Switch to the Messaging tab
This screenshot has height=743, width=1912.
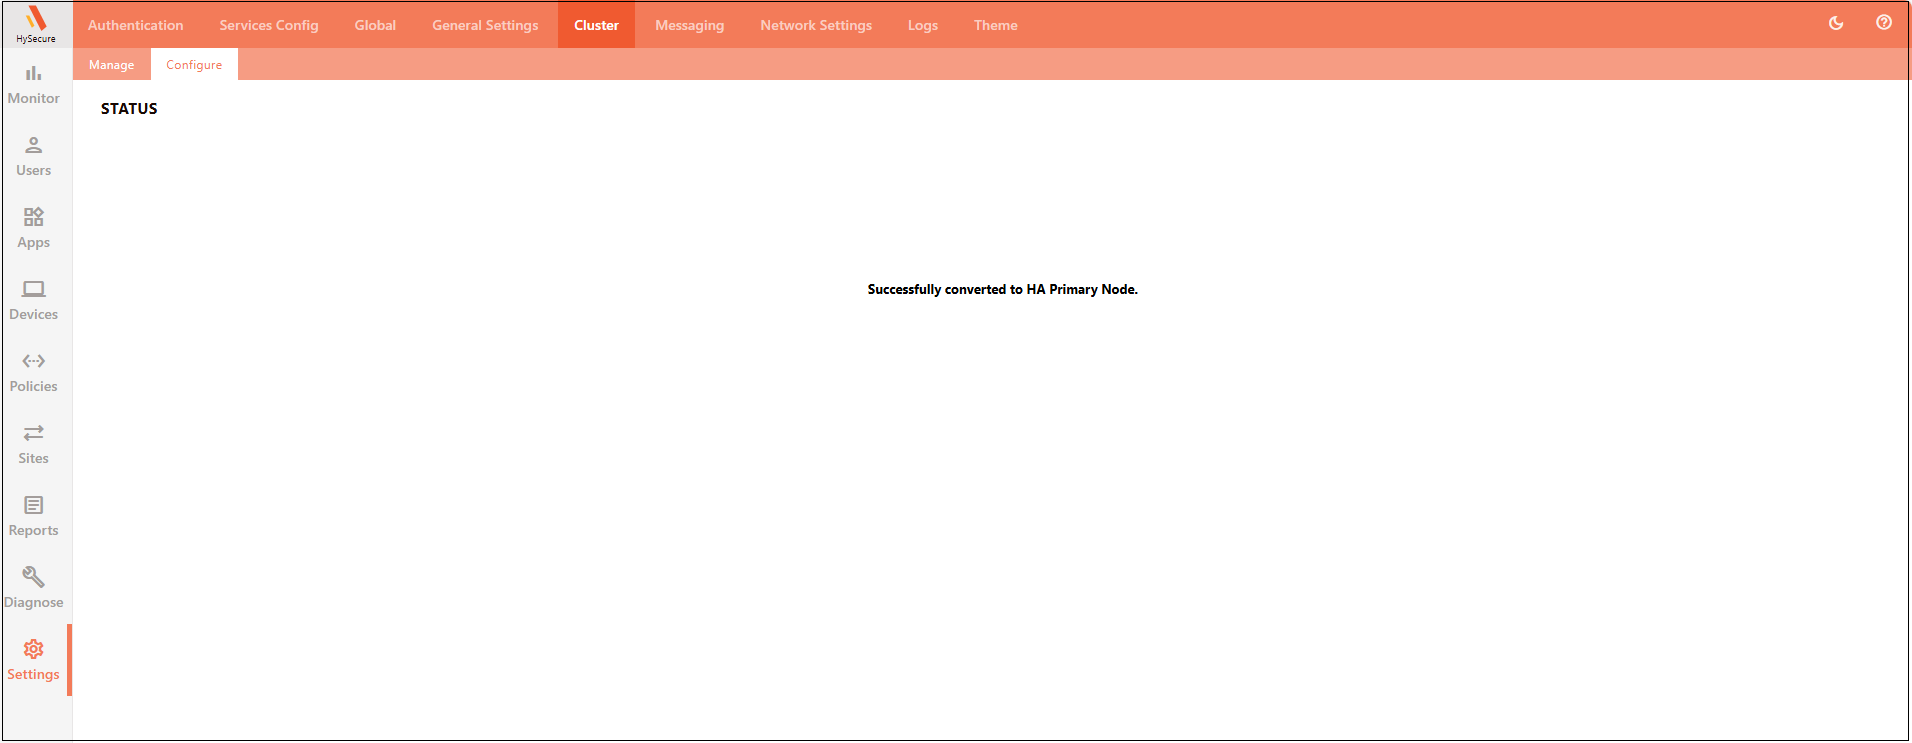click(x=689, y=25)
